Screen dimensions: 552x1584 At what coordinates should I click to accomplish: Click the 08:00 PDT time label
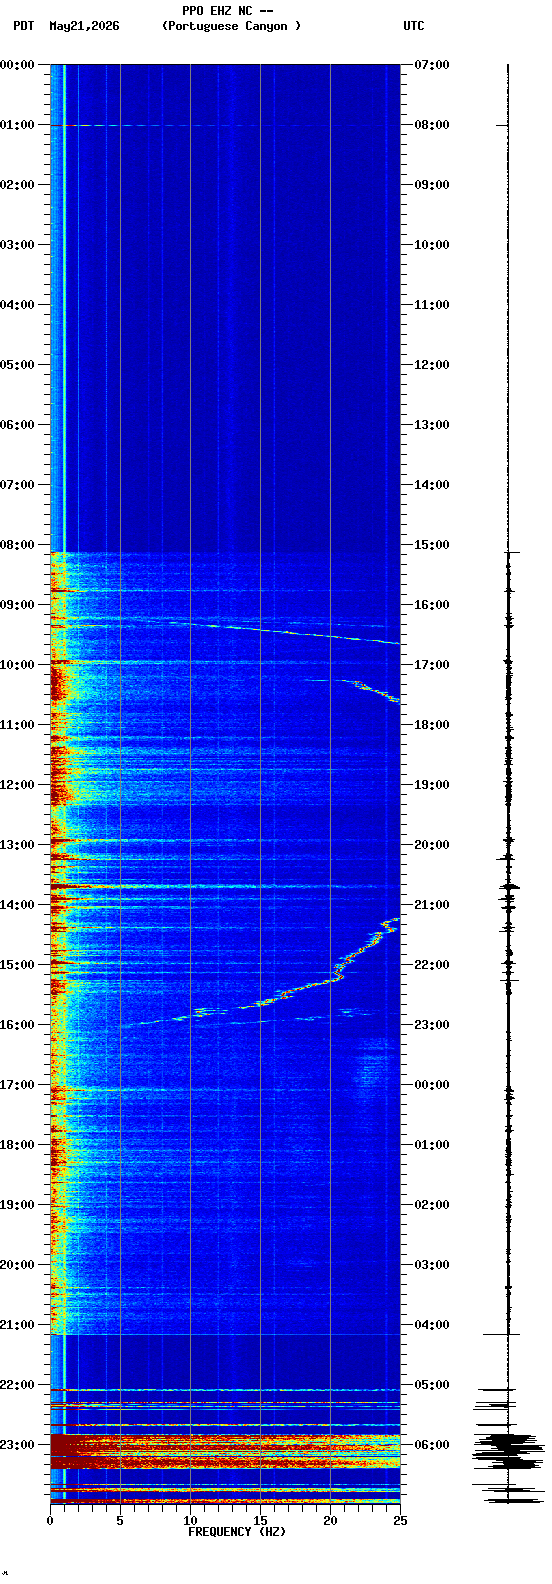(x=19, y=545)
